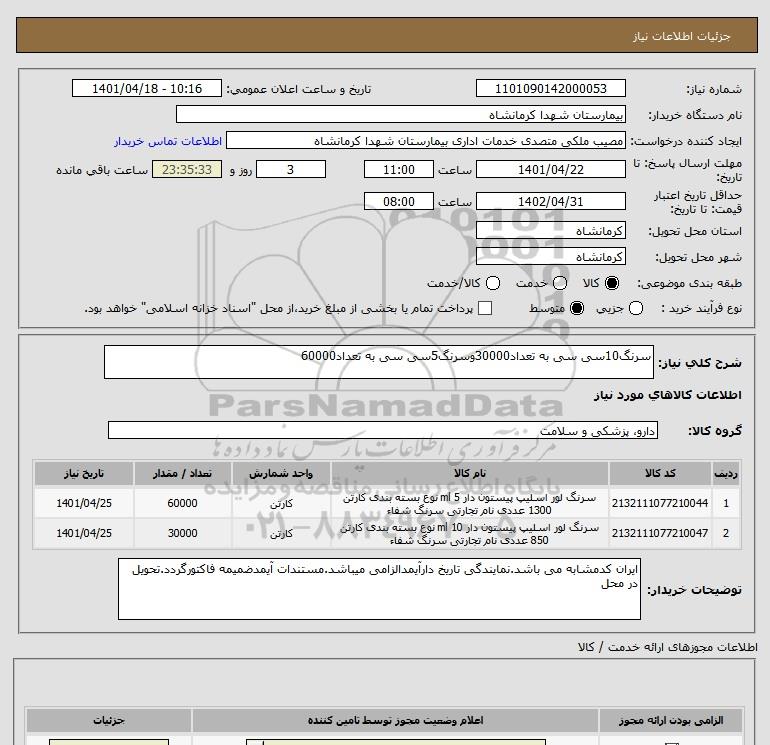Select the متوسط purchase type radio
The width and height of the screenshot is (770, 745).
coord(577,308)
